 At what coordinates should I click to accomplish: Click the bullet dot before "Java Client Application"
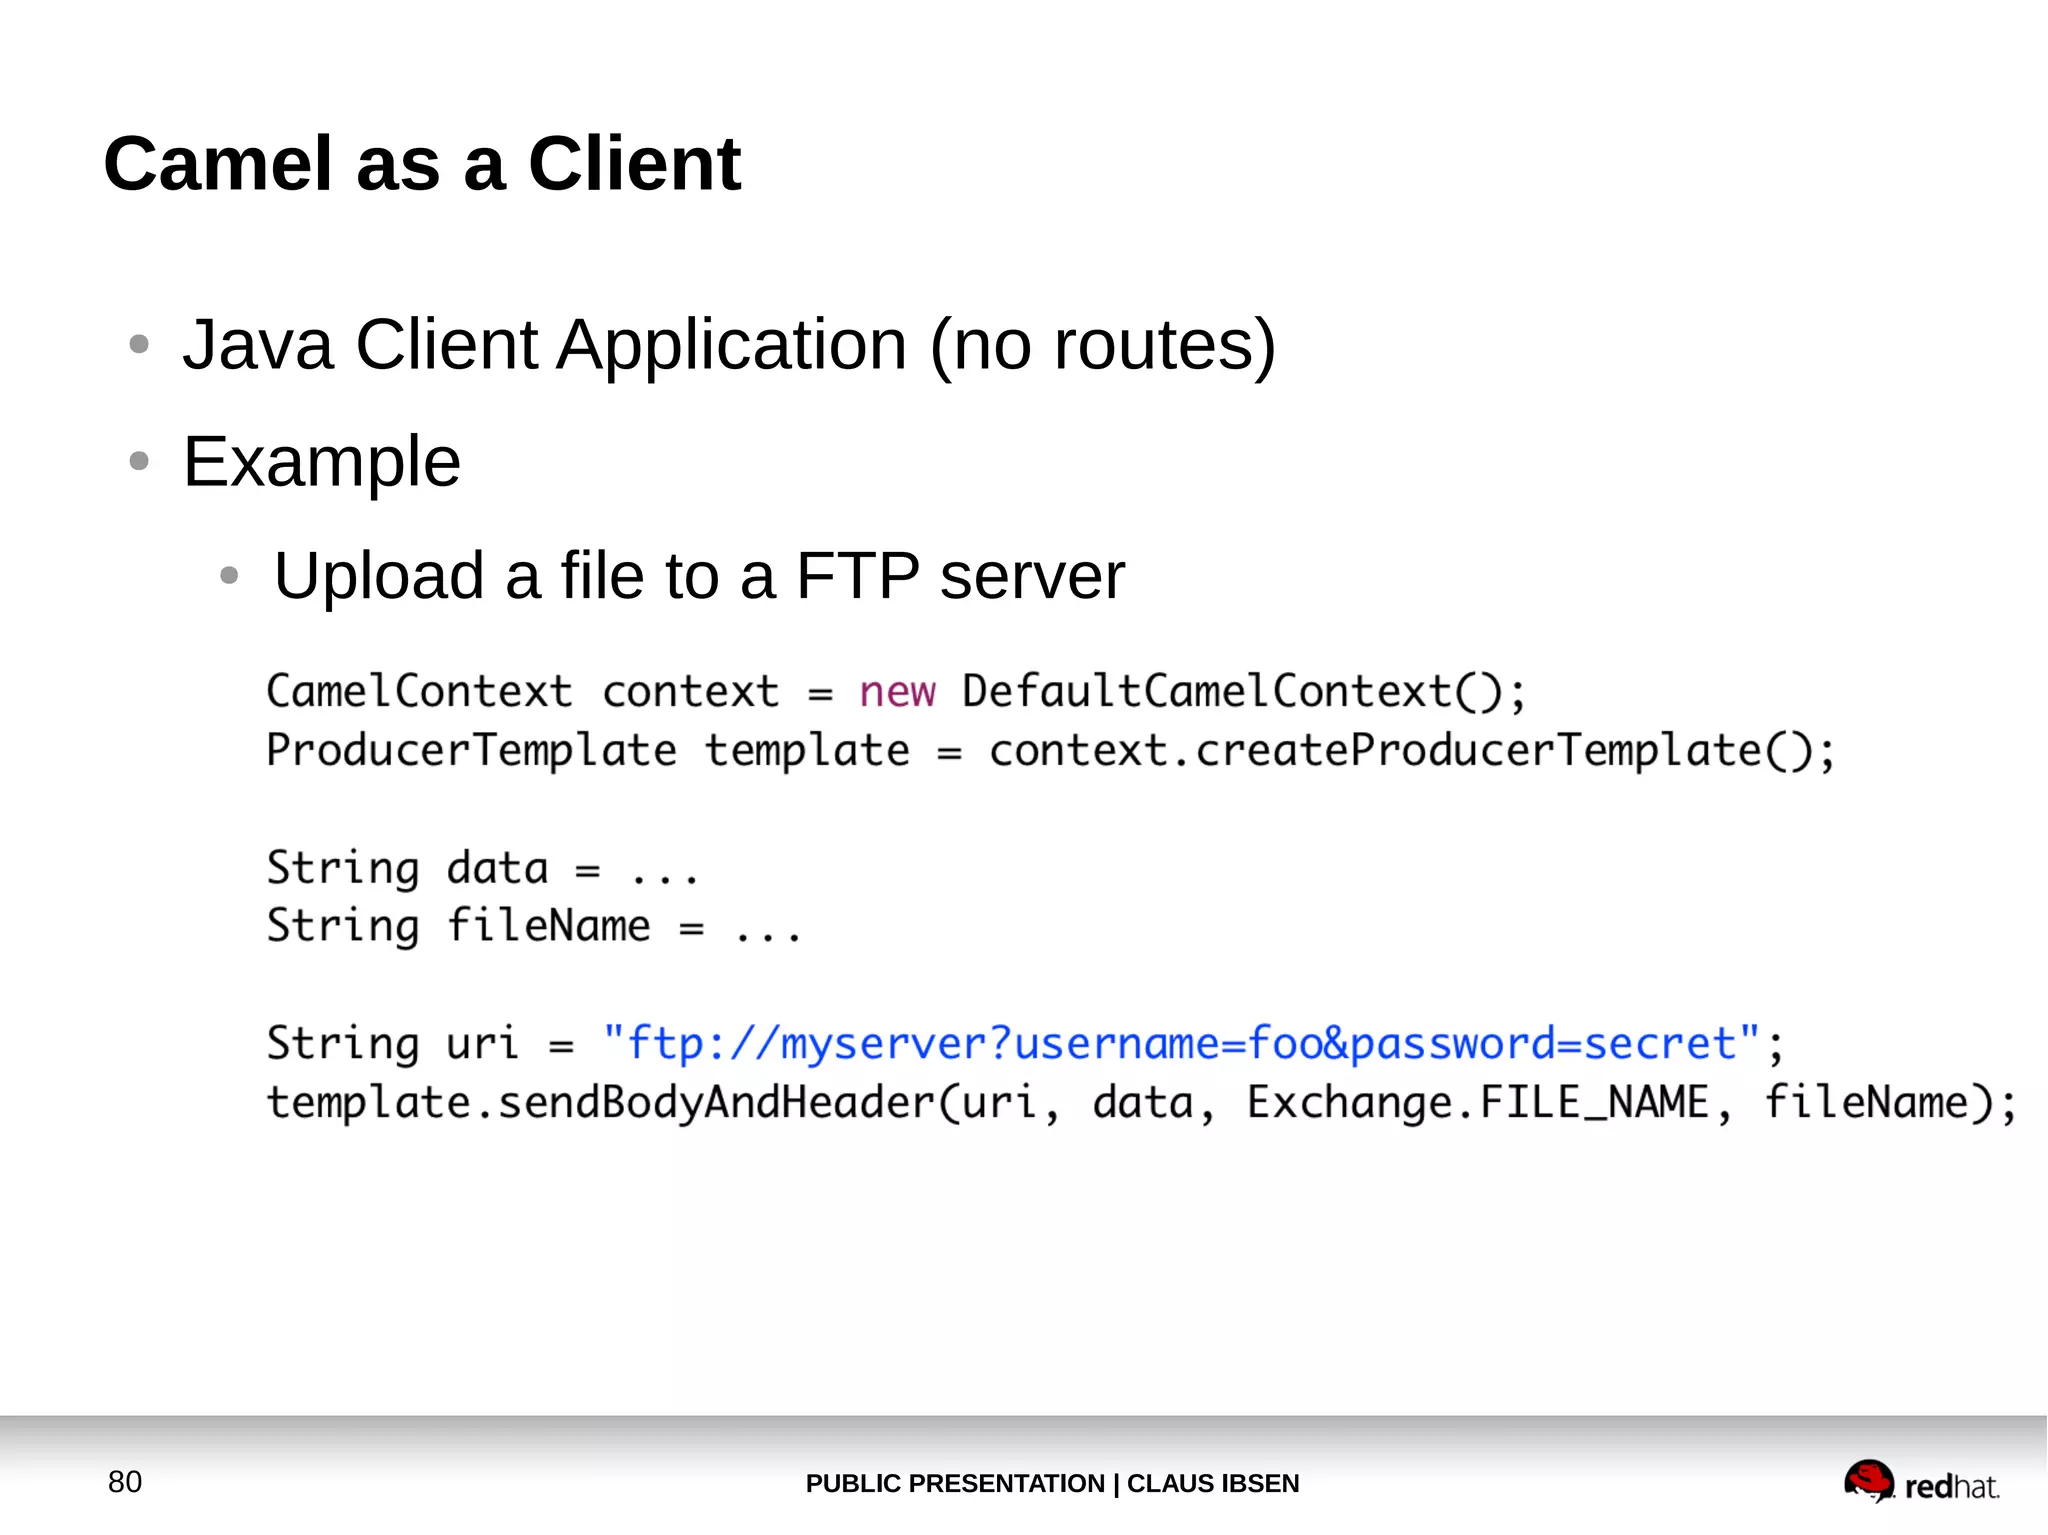click(140, 345)
